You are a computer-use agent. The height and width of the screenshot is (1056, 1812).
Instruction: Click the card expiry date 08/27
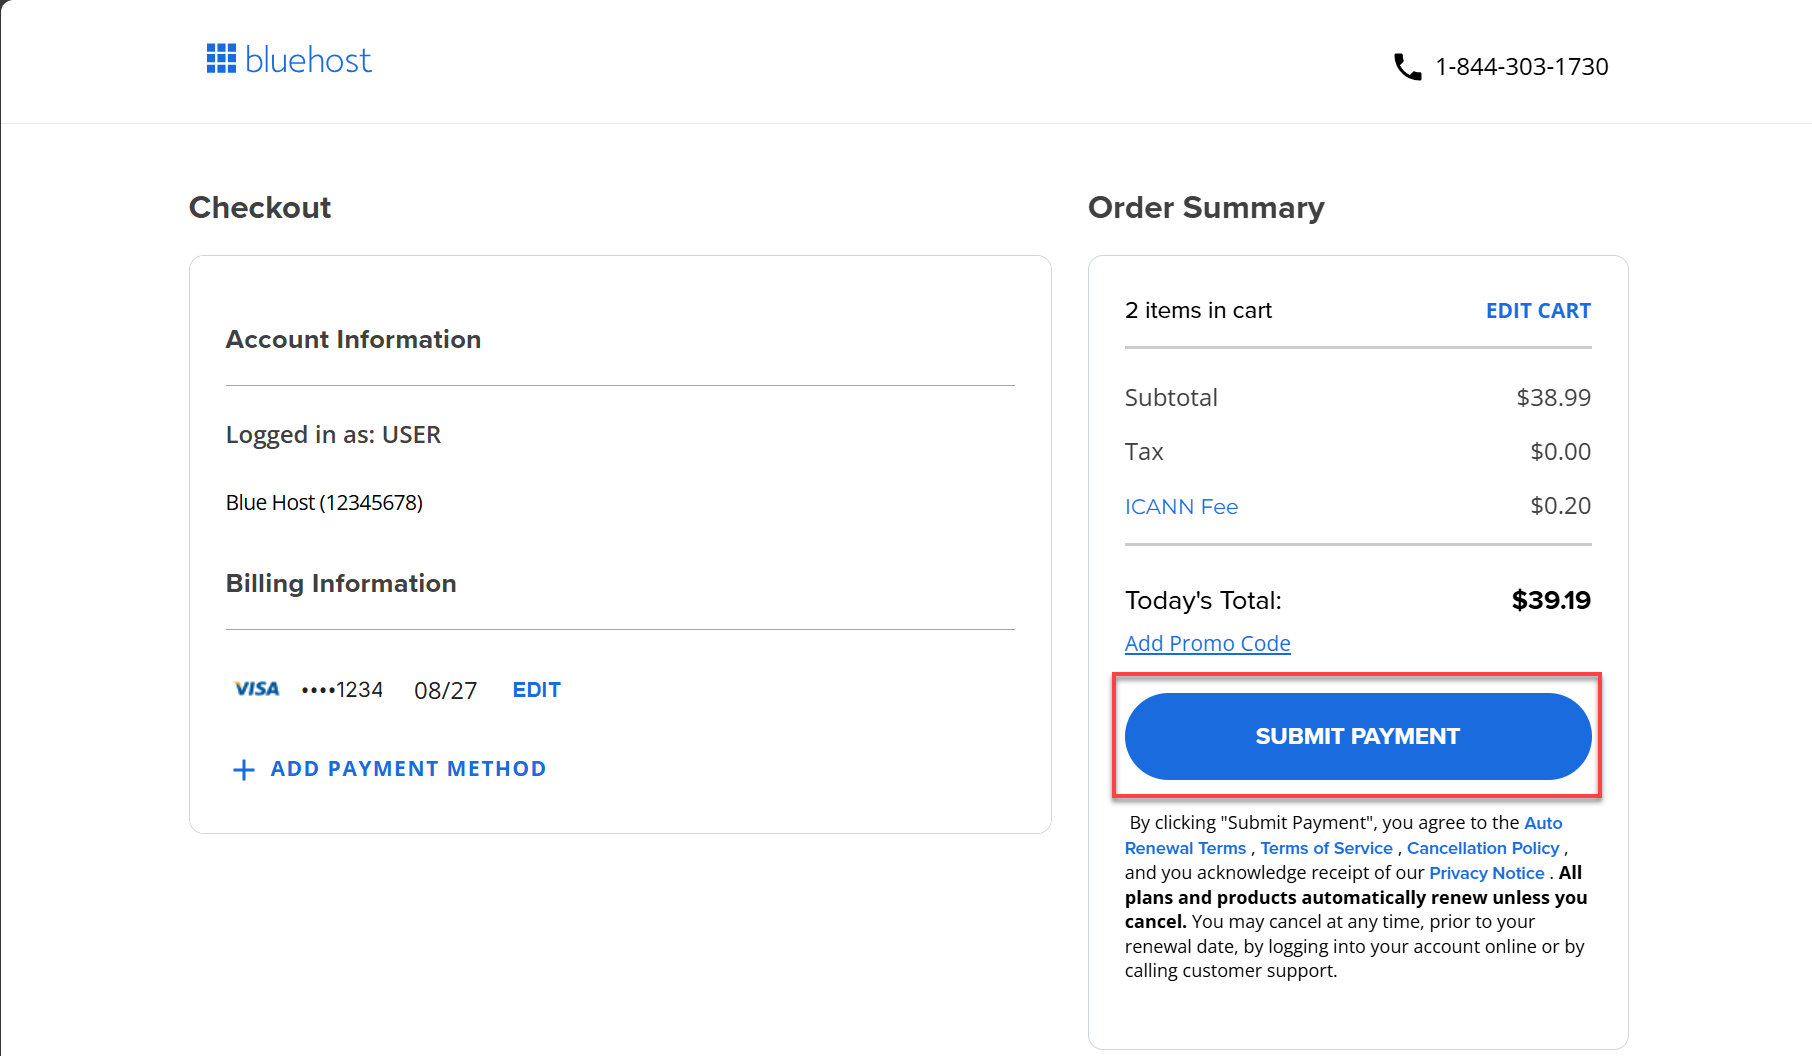click(446, 689)
